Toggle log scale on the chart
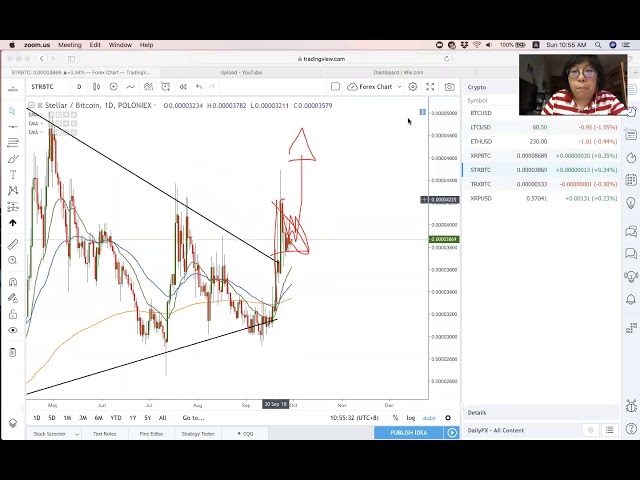Viewport: 640px width, 480px height. tap(410, 418)
